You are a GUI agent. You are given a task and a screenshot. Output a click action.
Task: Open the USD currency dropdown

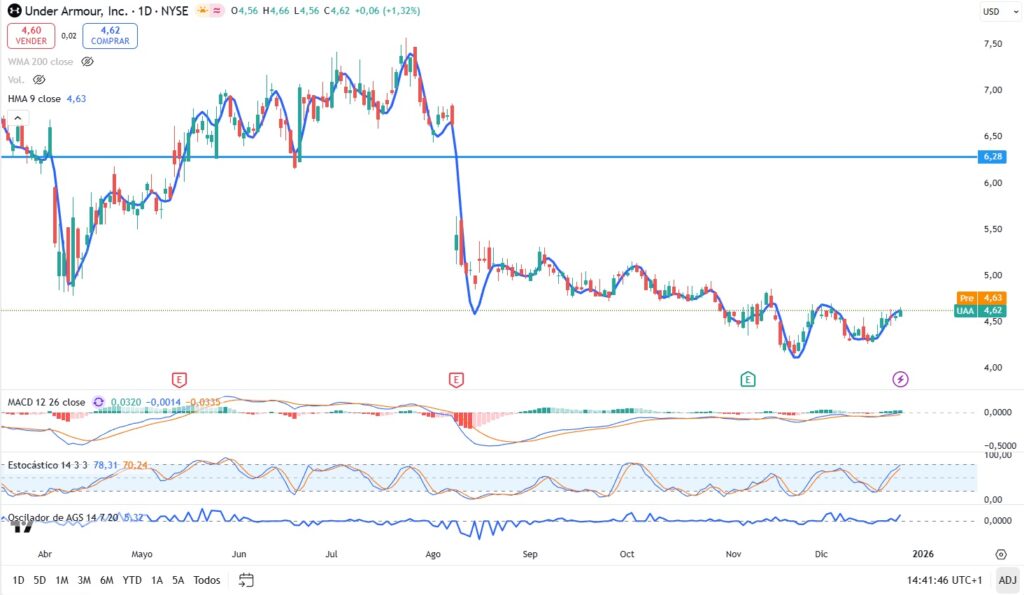point(992,12)
